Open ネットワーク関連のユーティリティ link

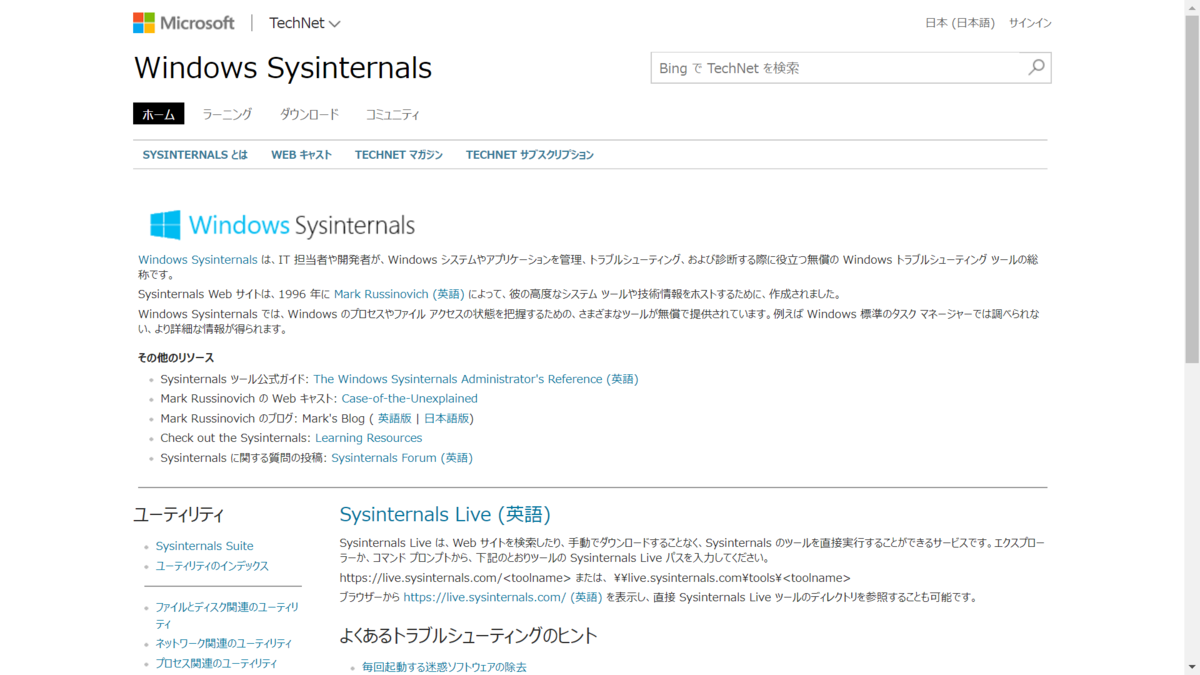[x=224, y=644]
